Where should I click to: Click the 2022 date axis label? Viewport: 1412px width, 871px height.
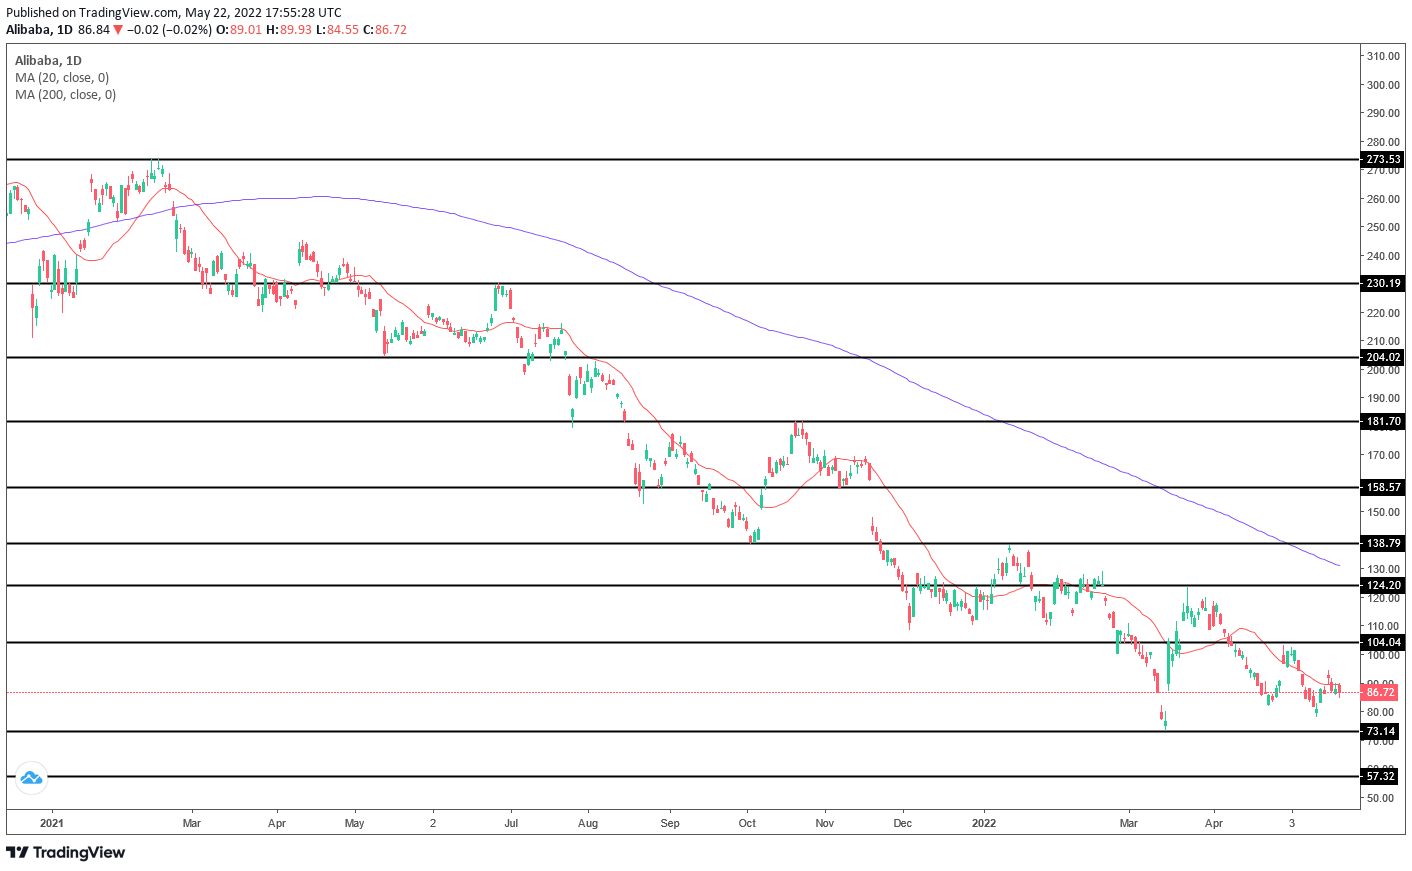point(984,823)
